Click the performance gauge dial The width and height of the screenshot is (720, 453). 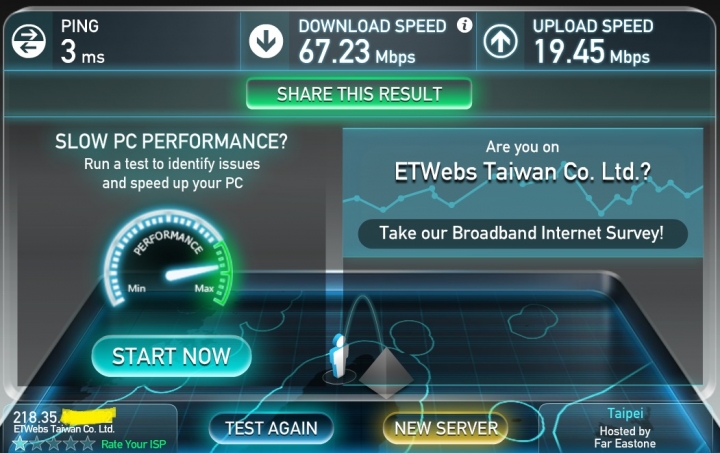tap(169, 258)
